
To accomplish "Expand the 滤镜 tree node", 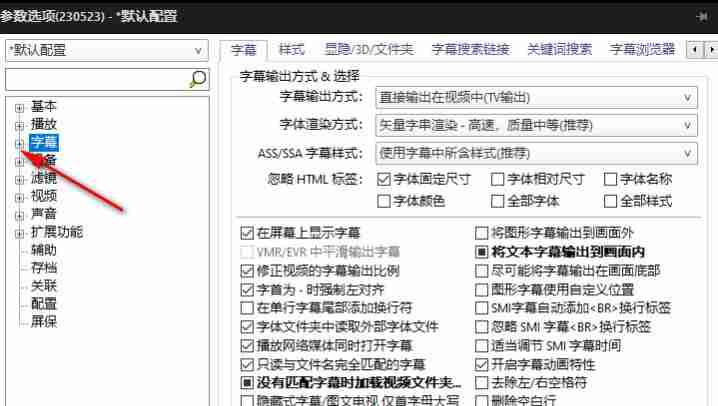I will coord(19,180).
